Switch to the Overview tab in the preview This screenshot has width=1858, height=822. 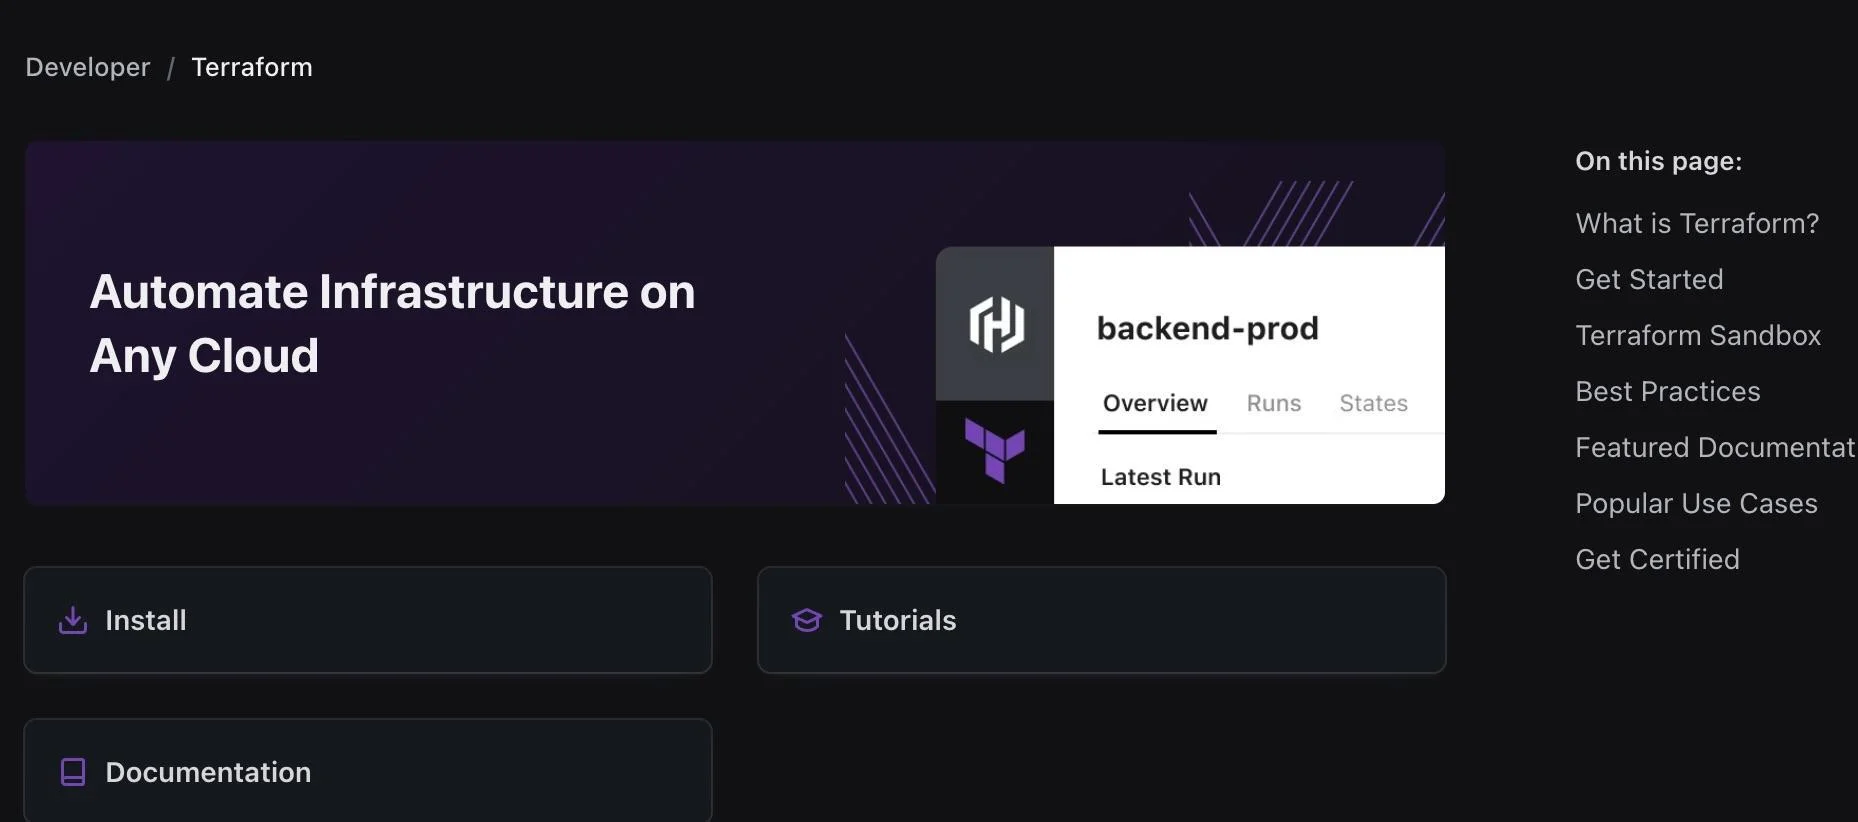[1154, 403]
